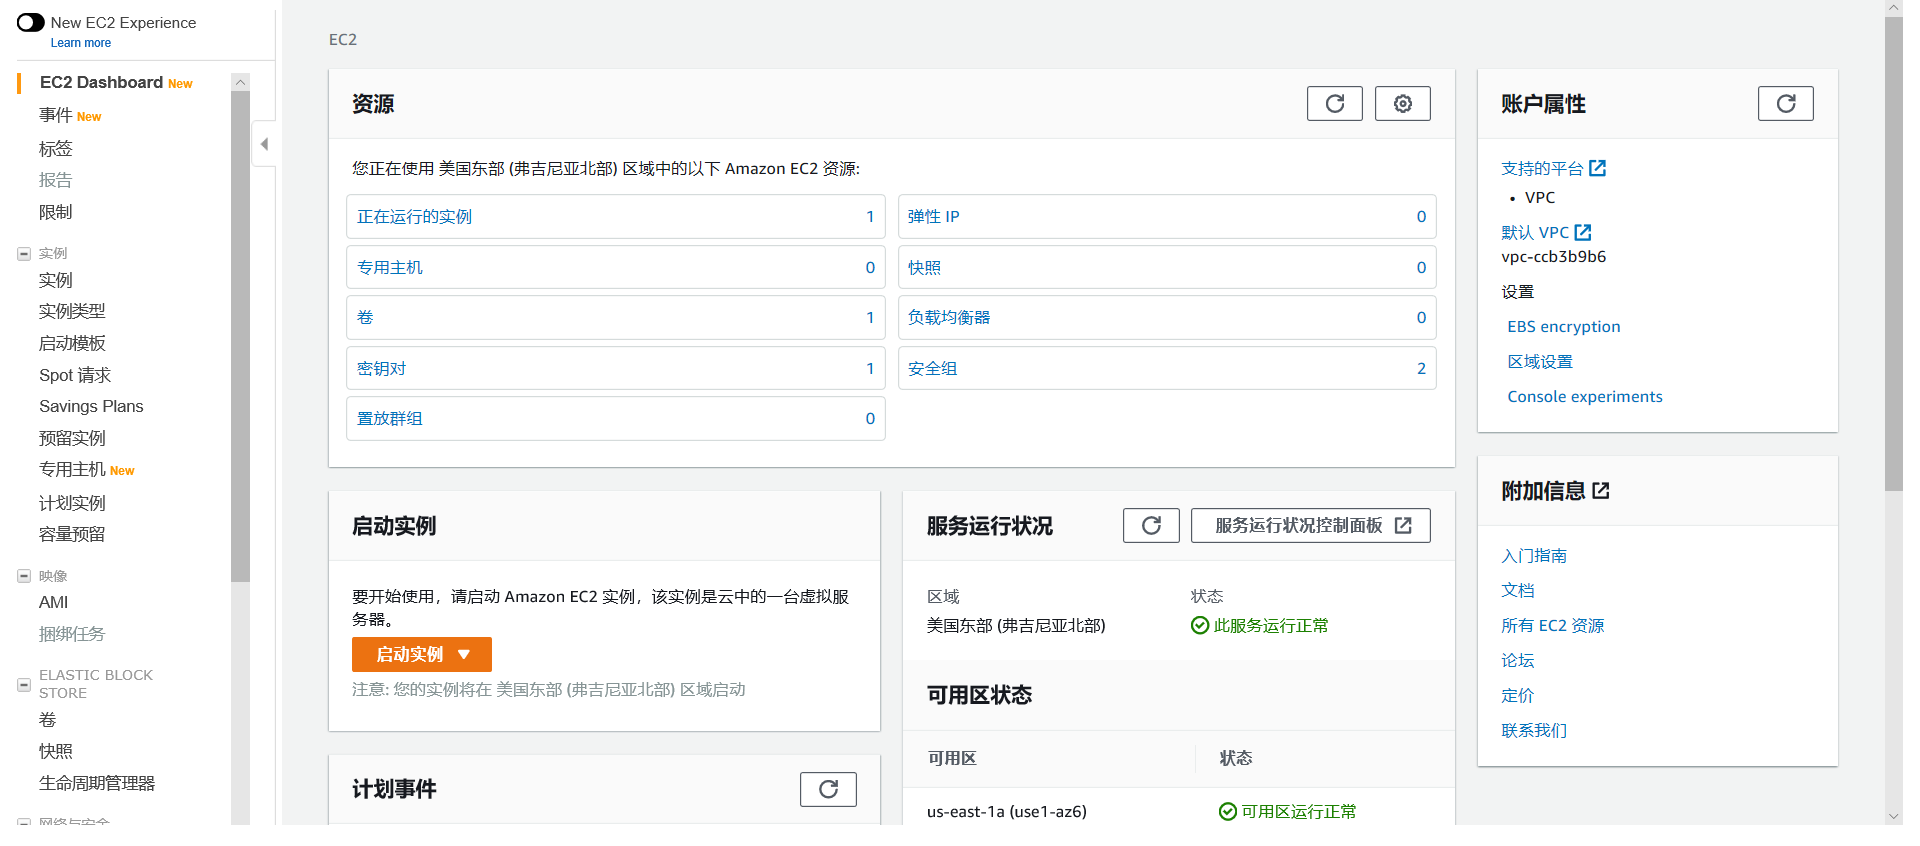Open 计划实例 in the sidebar
This screenshot has height=846, width=1920.
click(72, 503)
